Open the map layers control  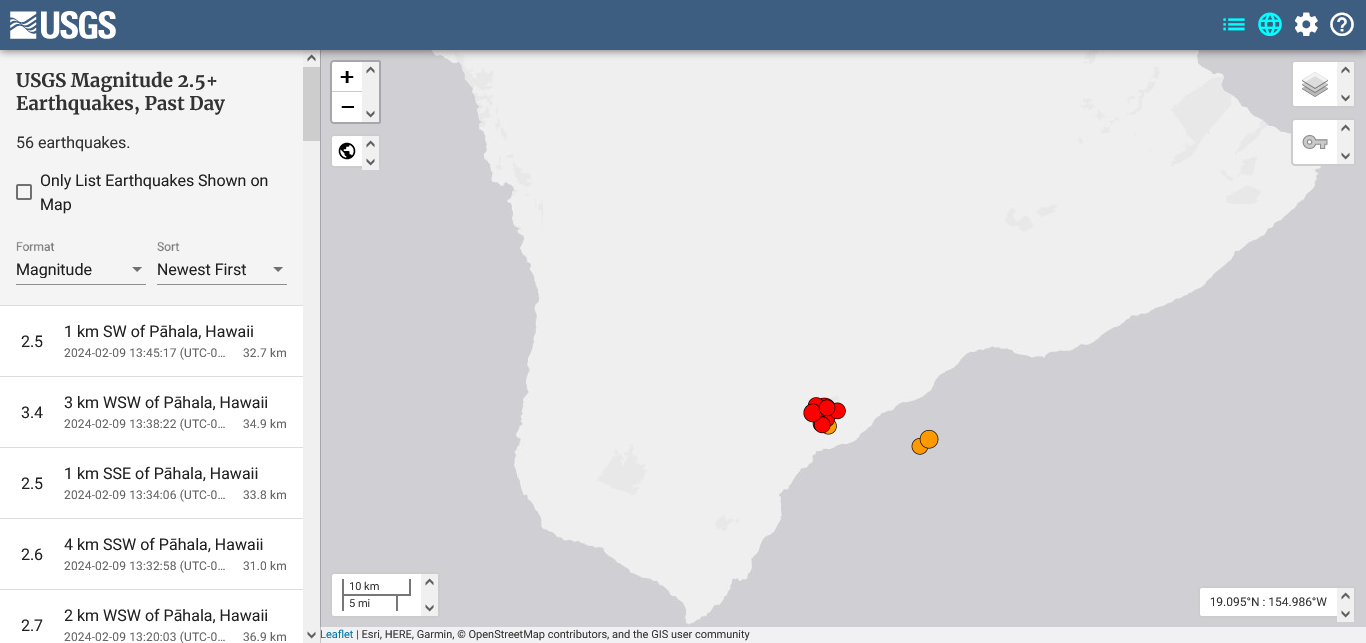pyautogui.click(x=1315, y=85)
